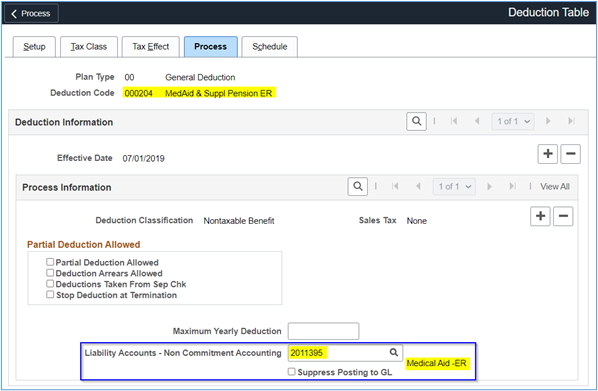Open the Tax Effect tab
The image size is (598, 391).
pos(151,47)
